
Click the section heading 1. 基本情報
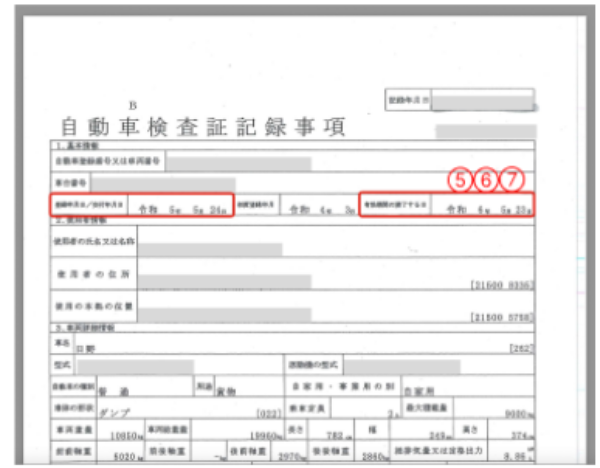(x=78, y=145)
